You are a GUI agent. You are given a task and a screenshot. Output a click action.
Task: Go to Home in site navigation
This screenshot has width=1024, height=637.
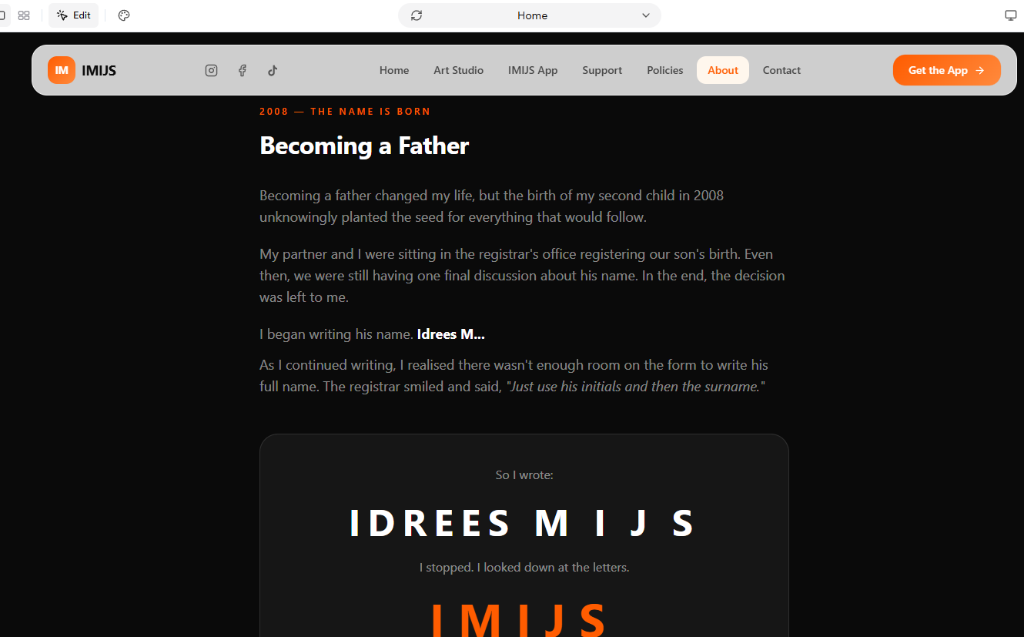coord(394,71)
